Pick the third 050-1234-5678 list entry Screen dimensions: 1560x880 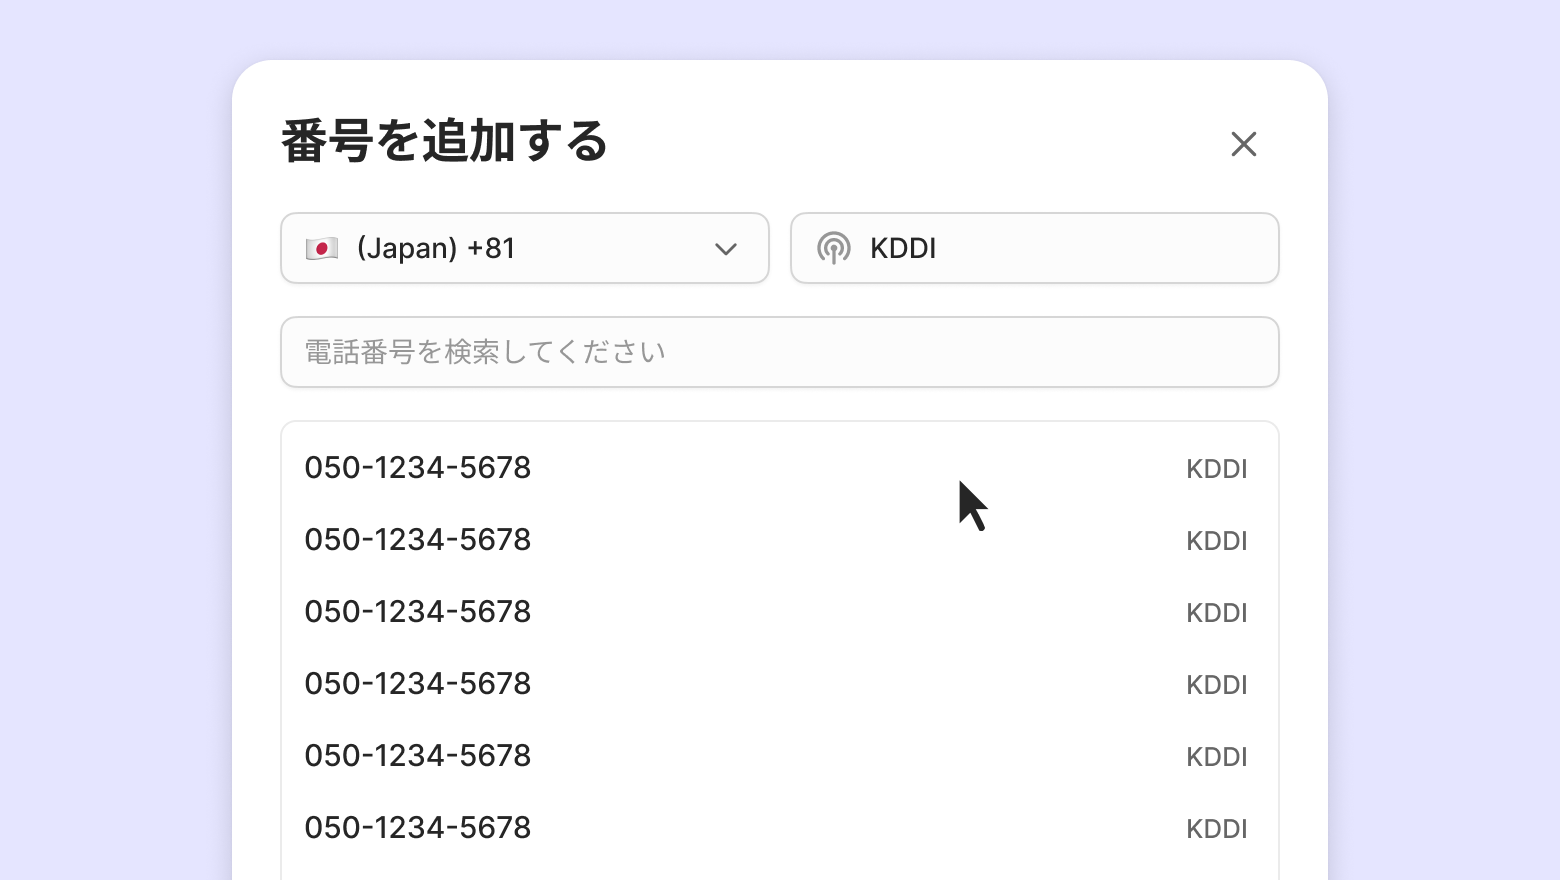[x=418, y=612]
